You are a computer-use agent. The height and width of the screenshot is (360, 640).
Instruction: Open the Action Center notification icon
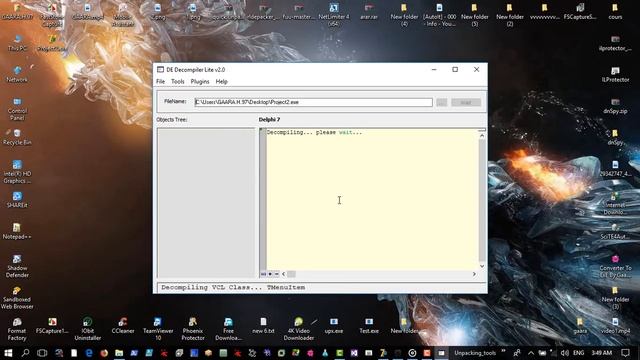[626, 353]
